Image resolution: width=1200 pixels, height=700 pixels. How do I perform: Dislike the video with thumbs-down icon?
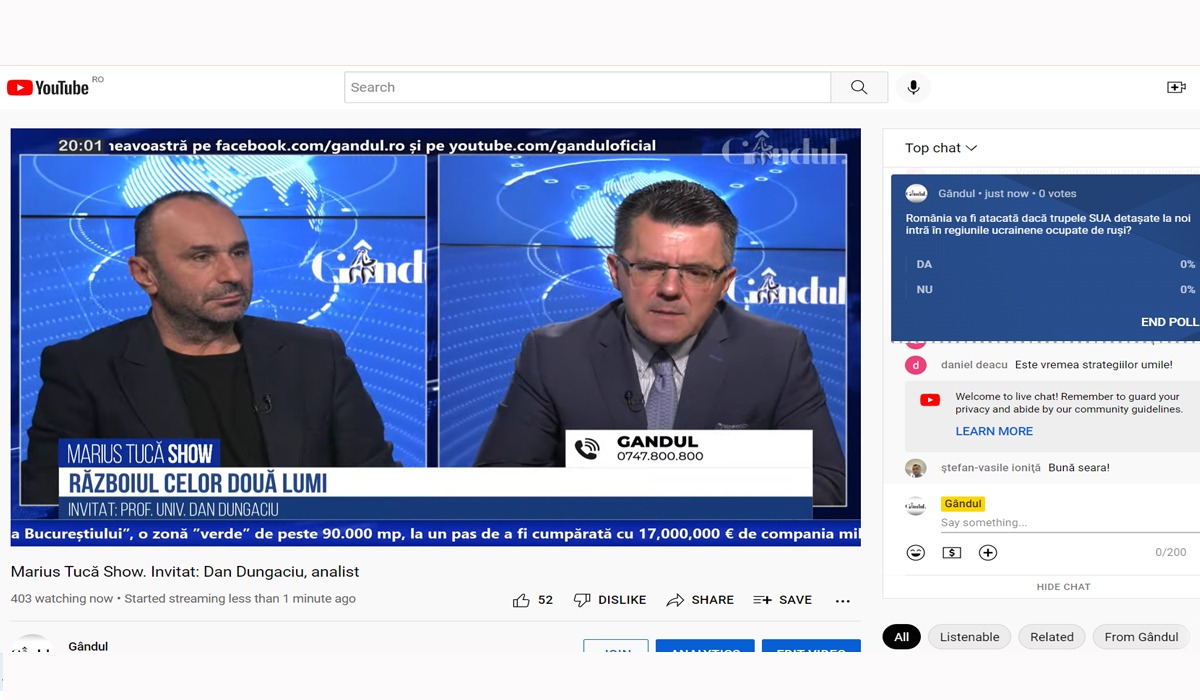[x=582, y=600]
